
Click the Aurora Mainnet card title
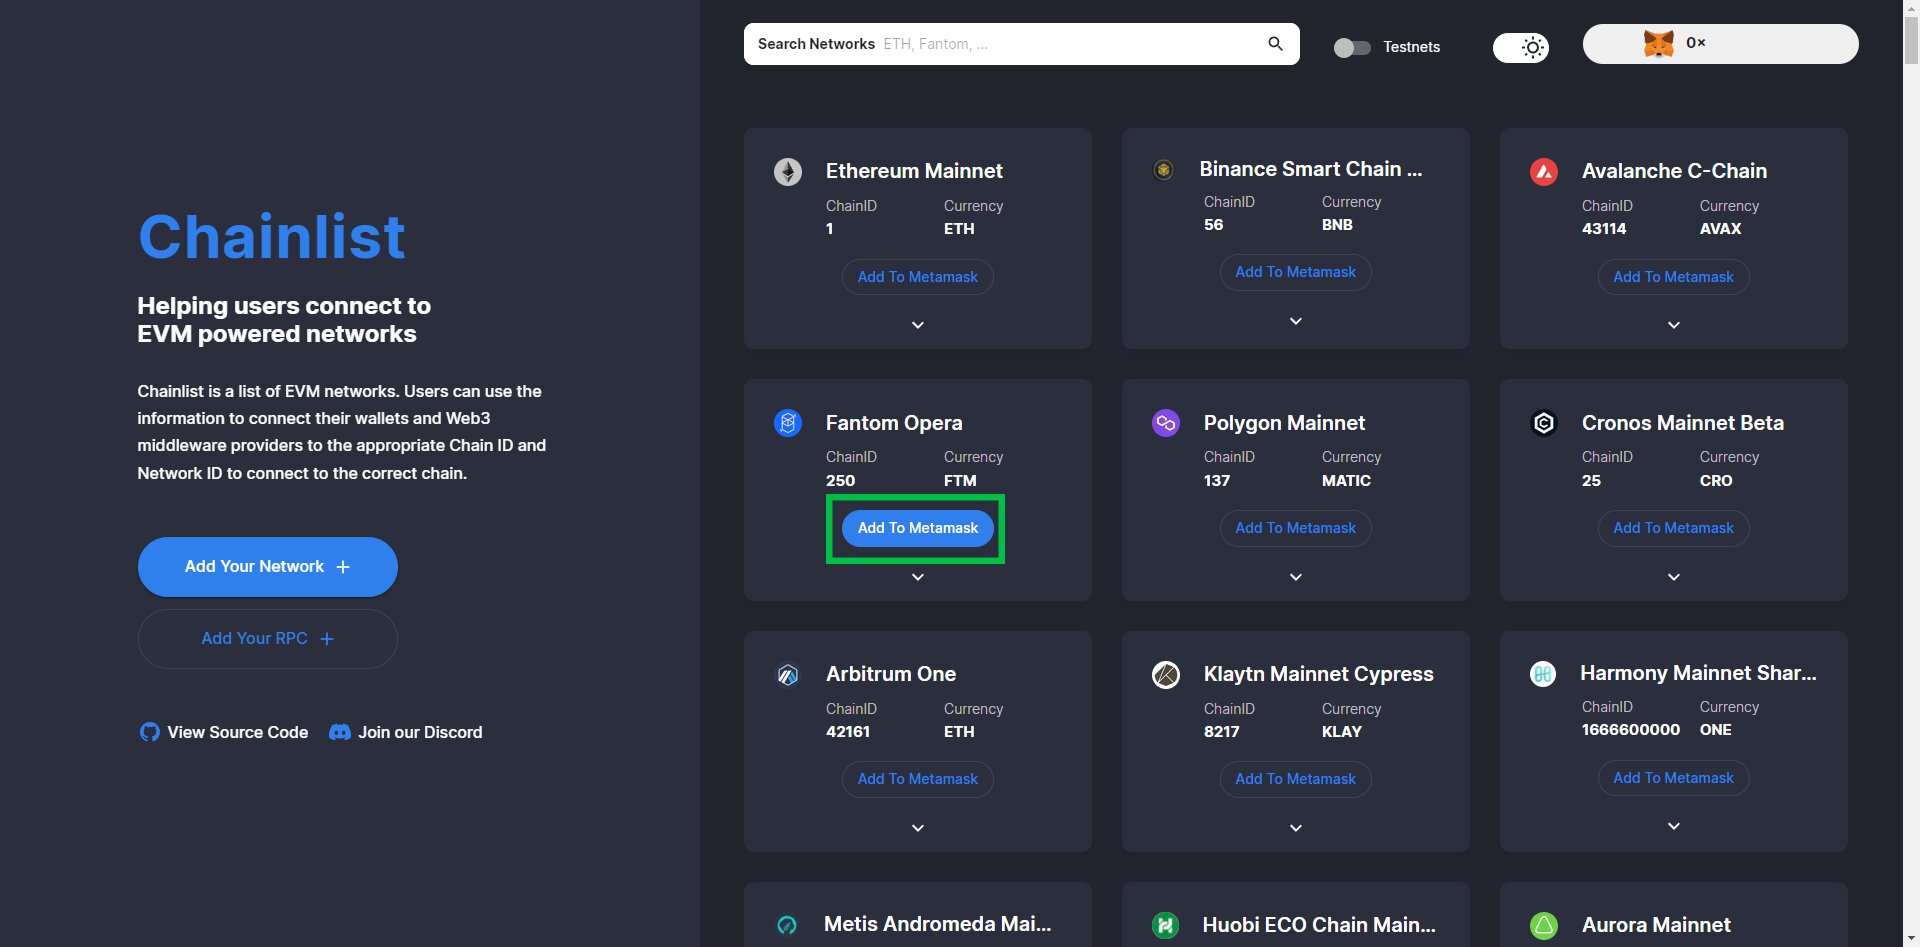tap(1656, 925)
